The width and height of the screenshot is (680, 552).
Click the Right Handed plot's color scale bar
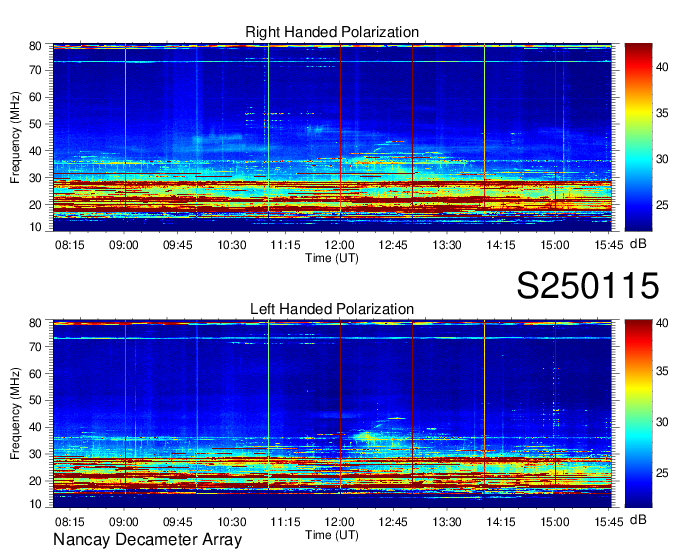click(638, 137)
